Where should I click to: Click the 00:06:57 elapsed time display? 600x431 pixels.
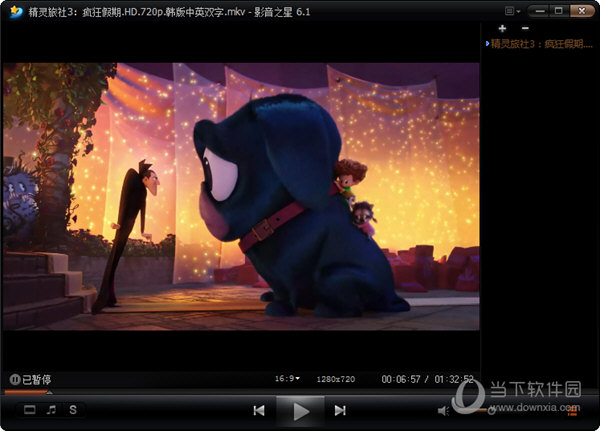pos(401,379)
